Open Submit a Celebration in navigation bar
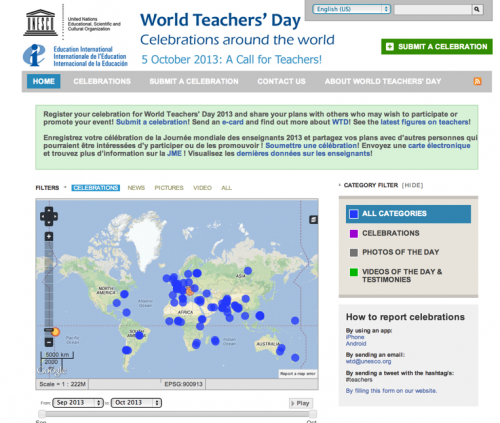The height and width of the screenshot is (423, 500). coord(194,81)
